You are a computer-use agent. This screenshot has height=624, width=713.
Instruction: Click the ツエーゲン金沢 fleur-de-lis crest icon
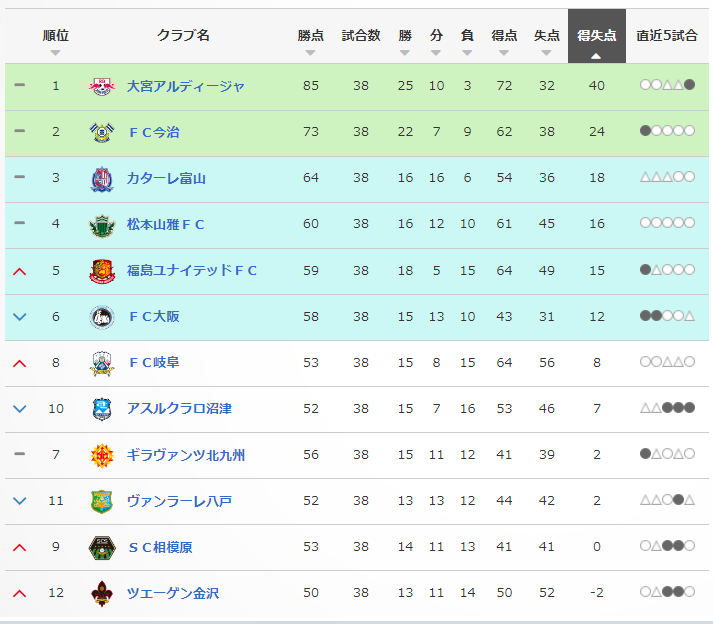[x=101, y=594]
